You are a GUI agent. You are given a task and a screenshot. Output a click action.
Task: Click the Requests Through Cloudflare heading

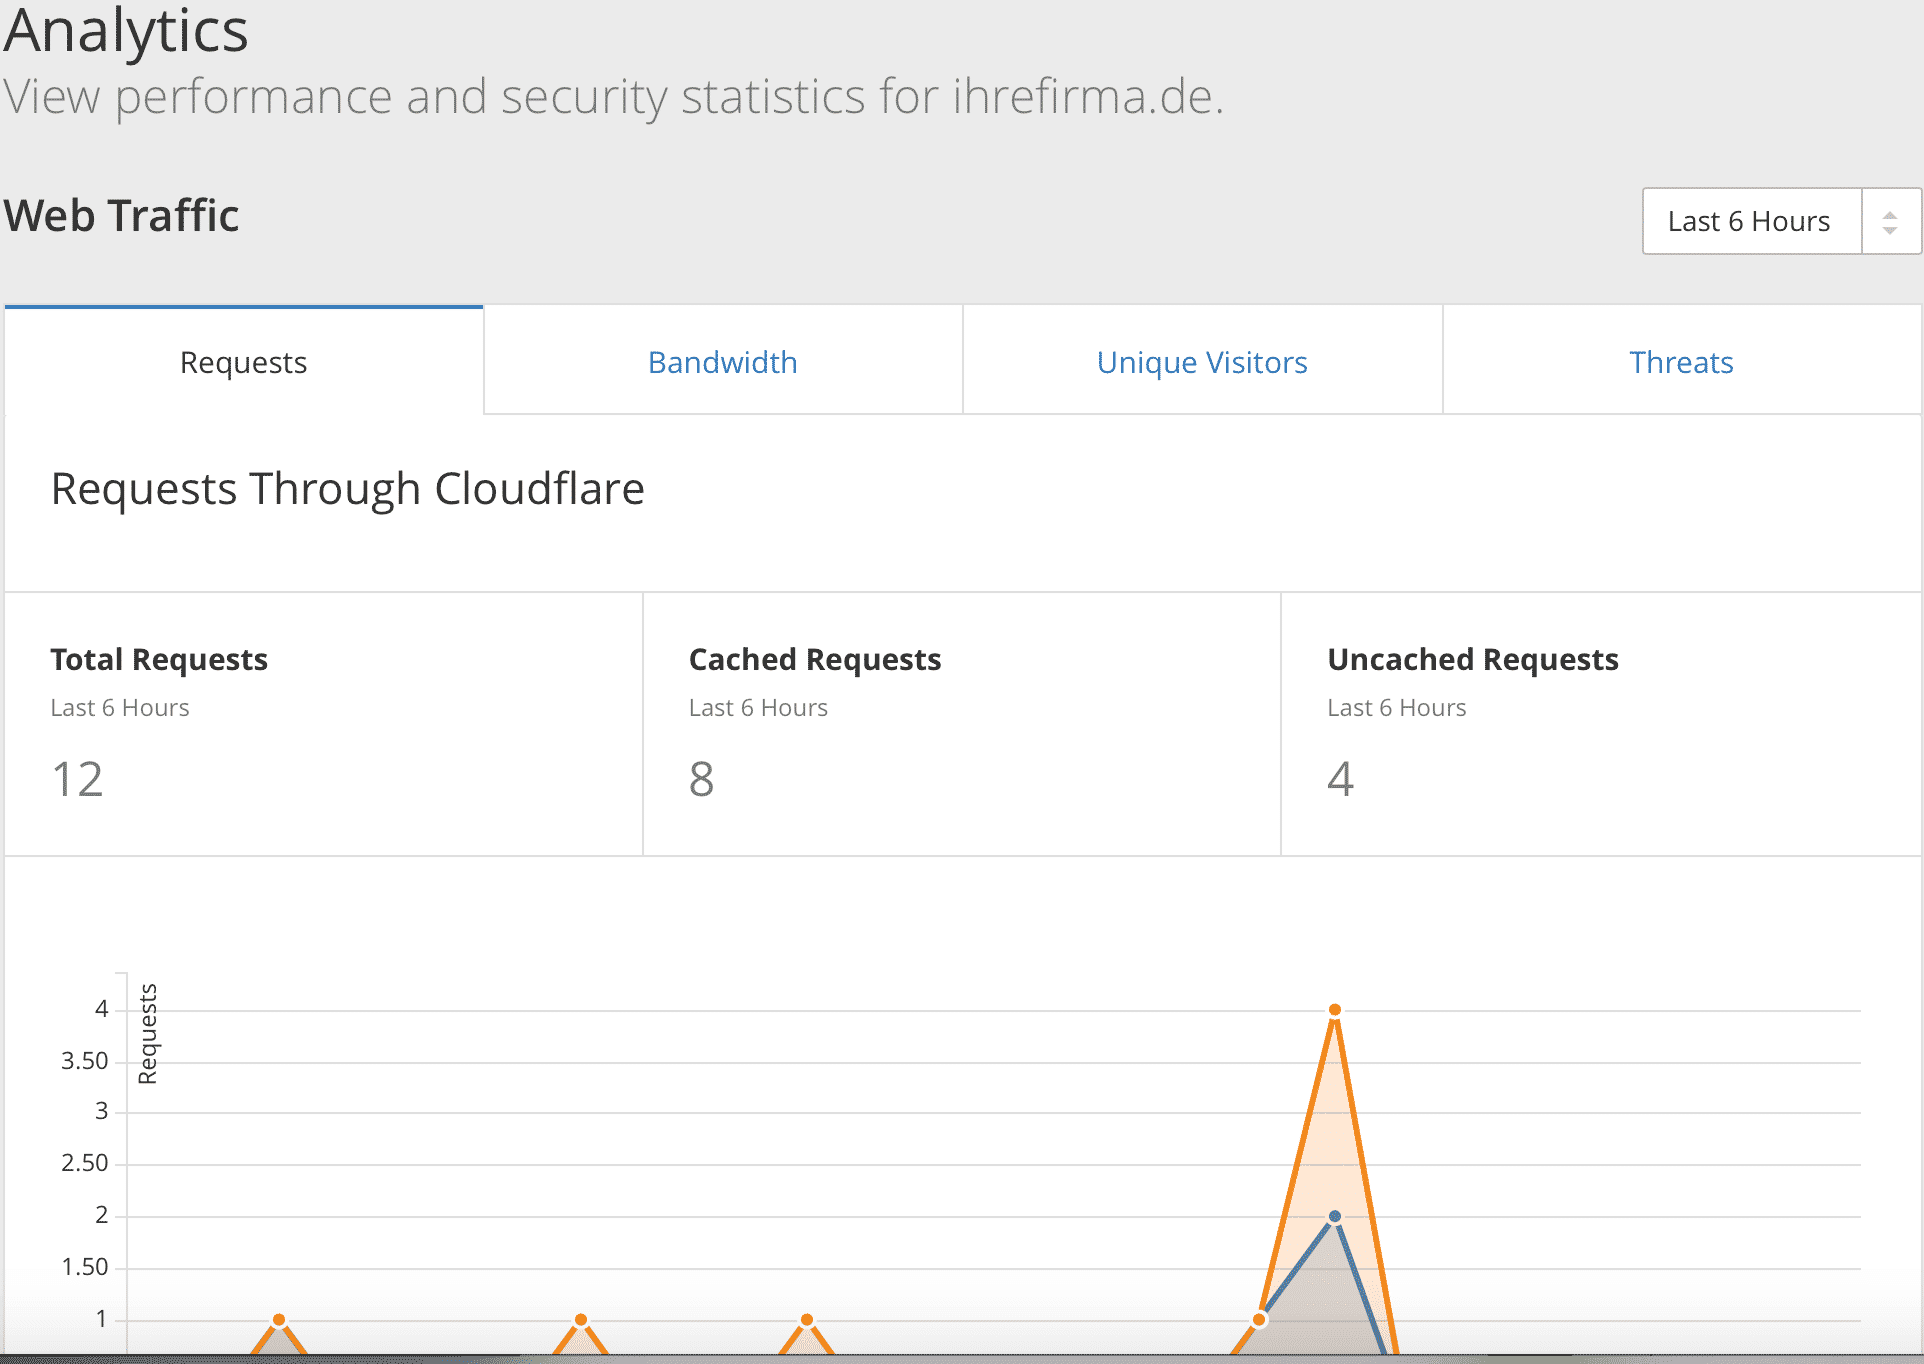[x=347, y=489]
